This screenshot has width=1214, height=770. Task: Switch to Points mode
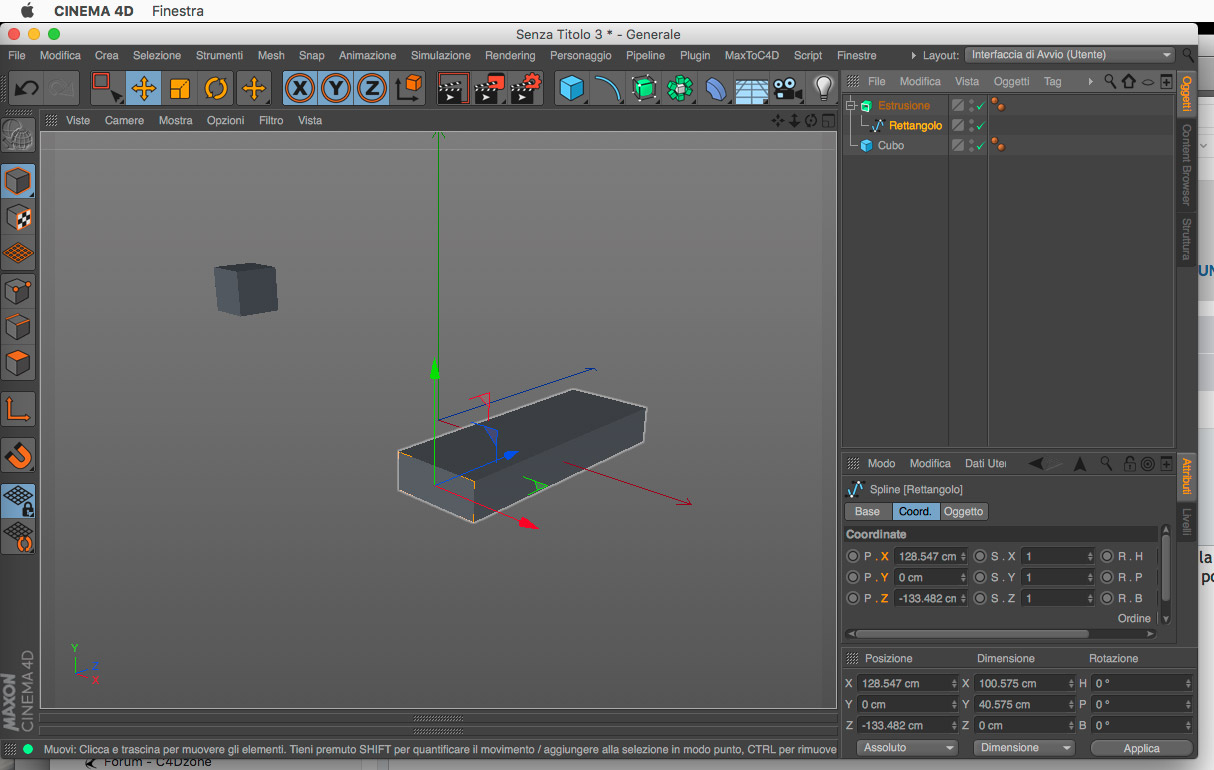[18, 290]
